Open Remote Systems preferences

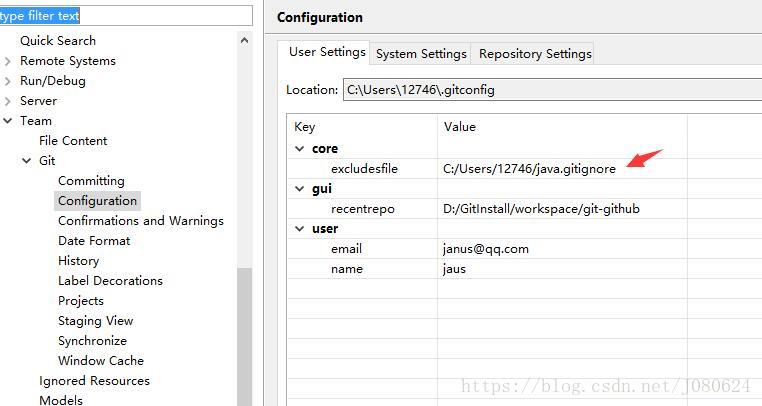(x=68, y=61)
